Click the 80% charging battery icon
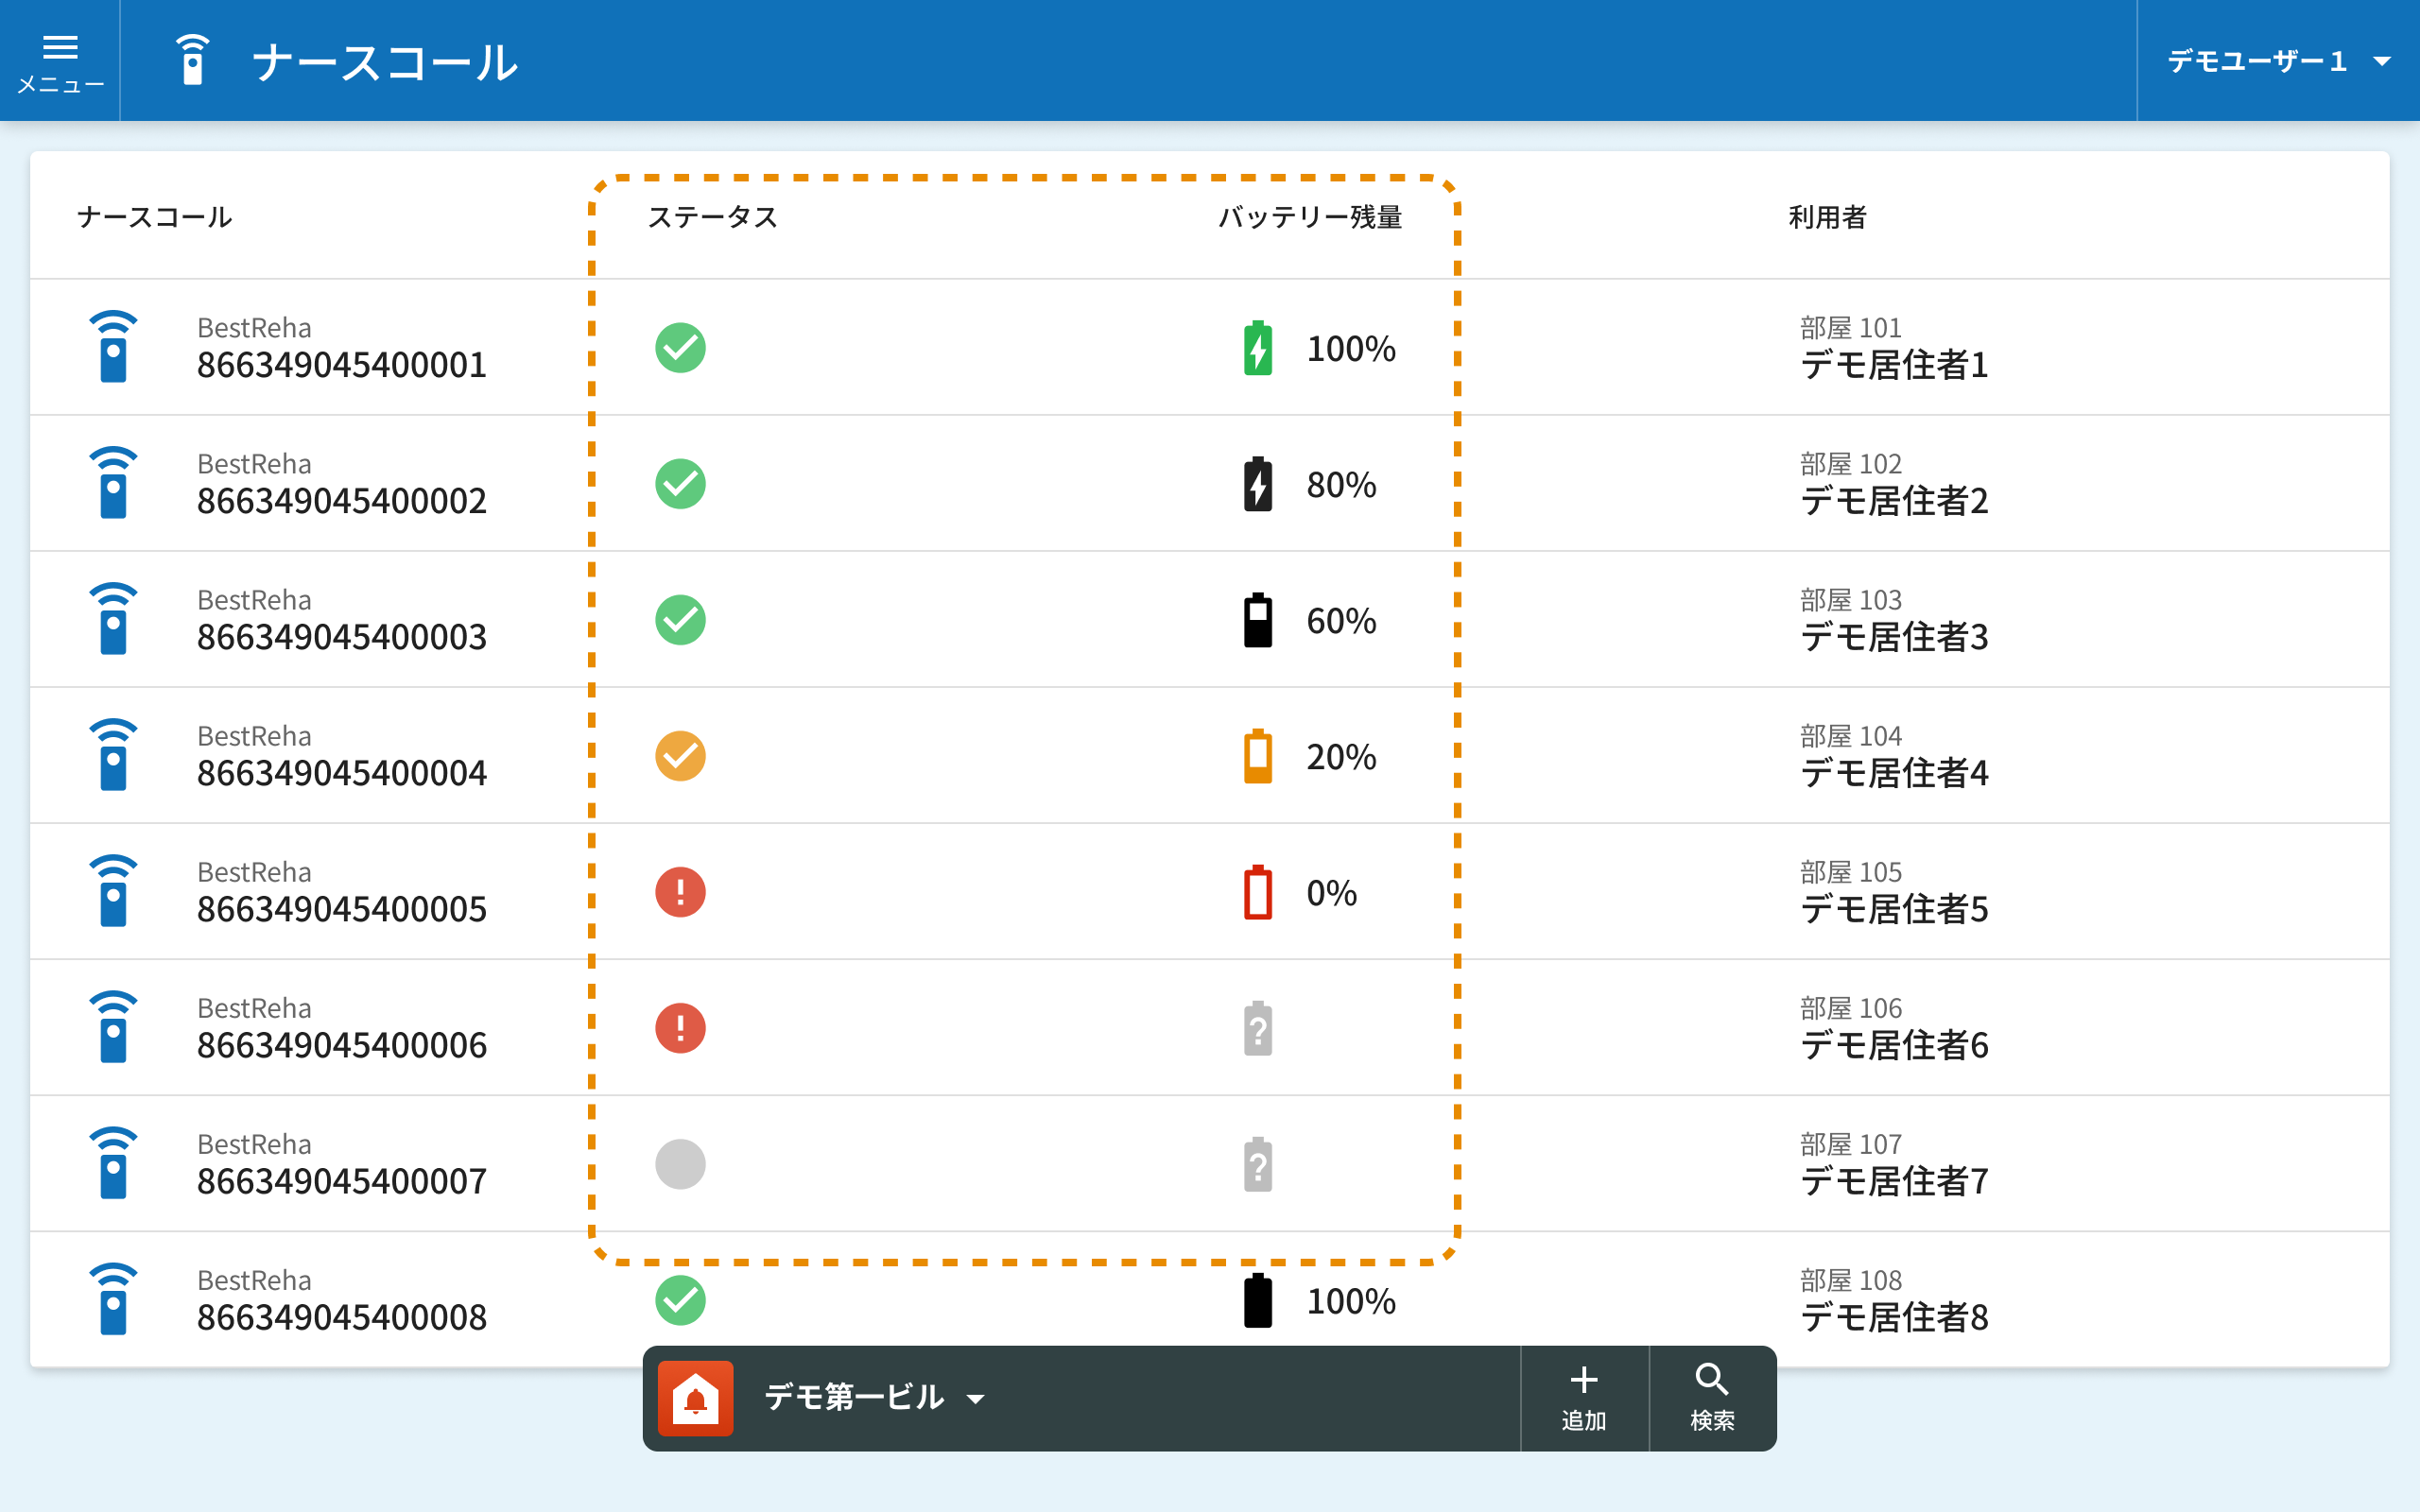 [x=1257, y=484]
